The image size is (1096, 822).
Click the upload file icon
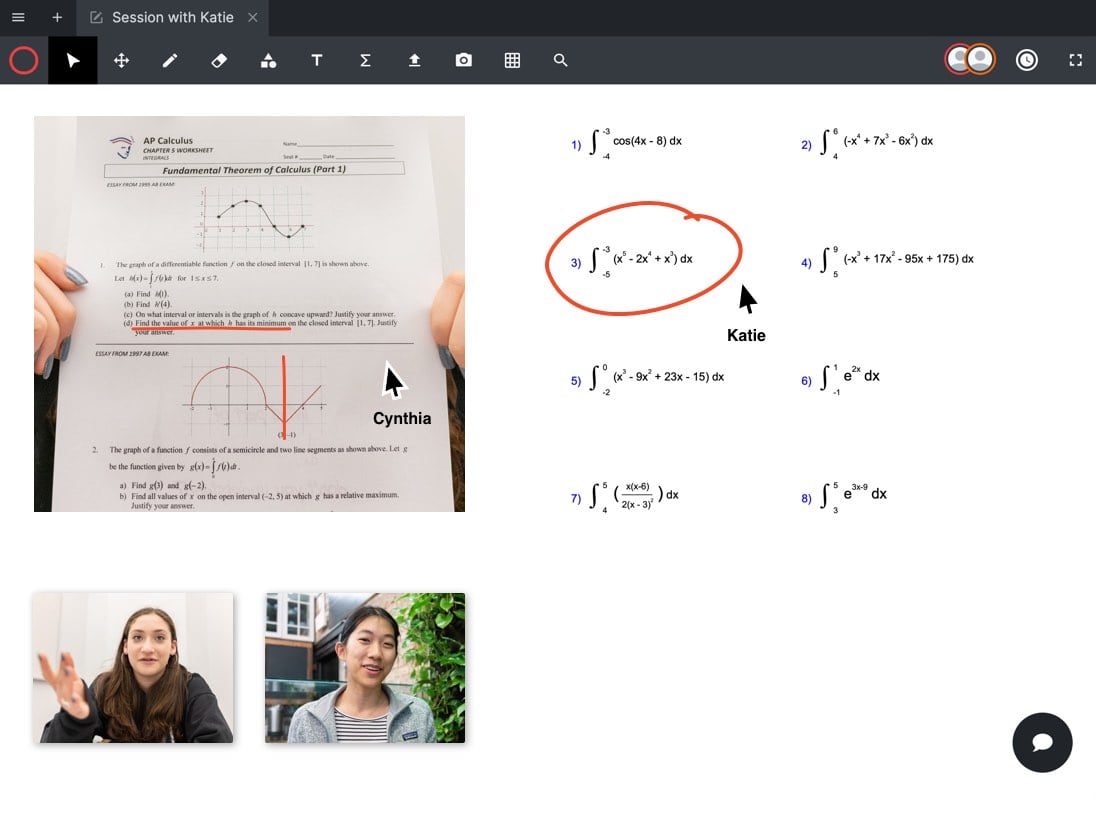(x=414, y=61)
